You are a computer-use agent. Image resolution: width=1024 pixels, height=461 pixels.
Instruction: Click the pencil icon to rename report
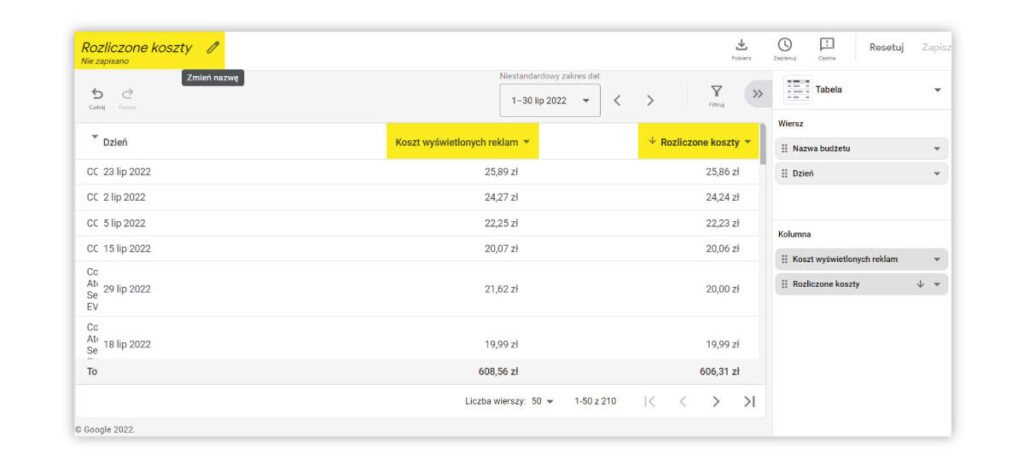point(212,47)
